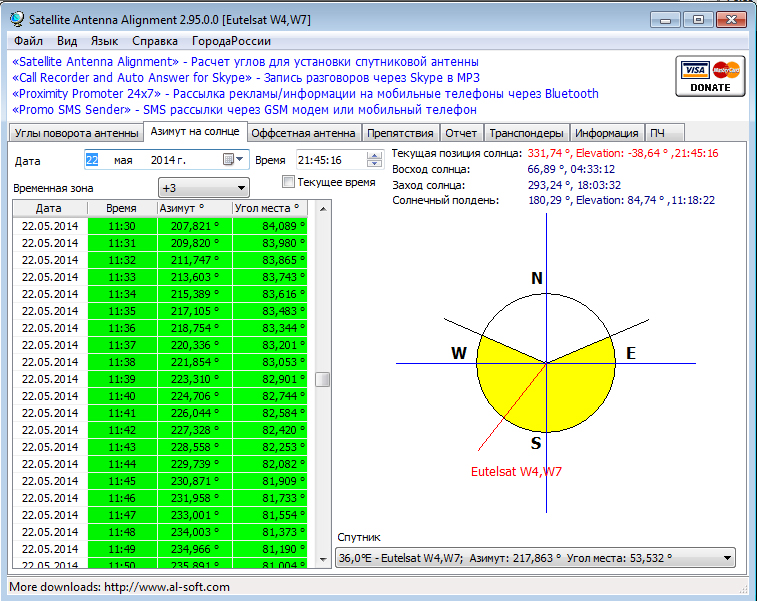Open the Отчет tab
The height and width of the screenshot is (601, 757).
point(461,133)
